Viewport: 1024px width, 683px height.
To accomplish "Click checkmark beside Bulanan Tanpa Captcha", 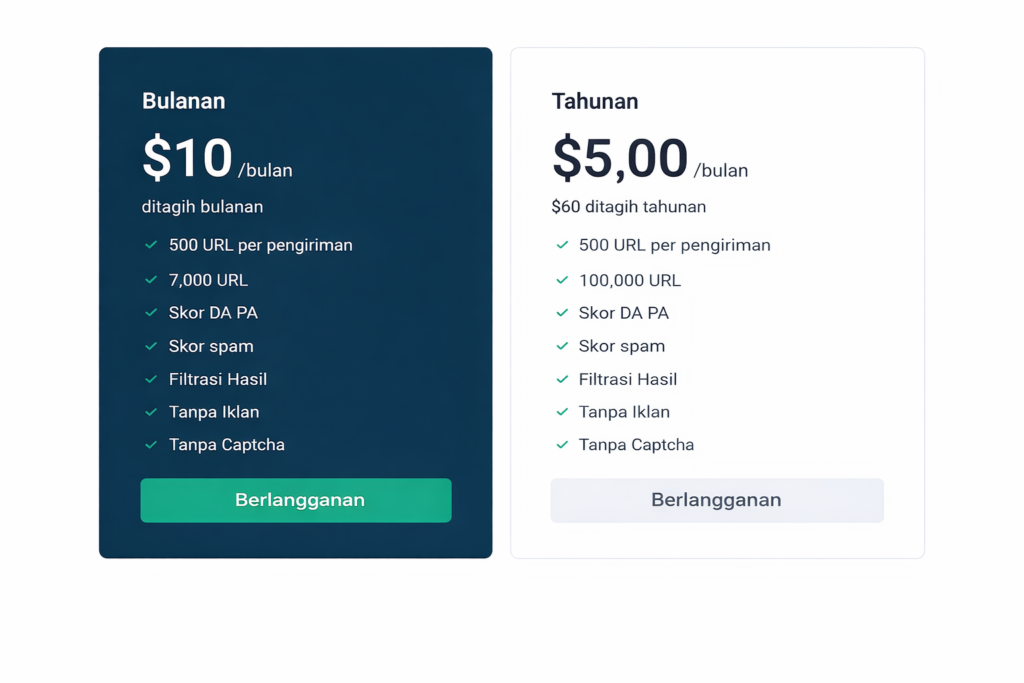I will pyautogui.click(x=151, y=445).
